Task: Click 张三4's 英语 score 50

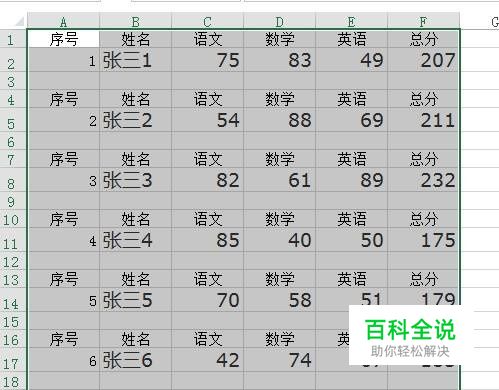Action: coord(351,240)
